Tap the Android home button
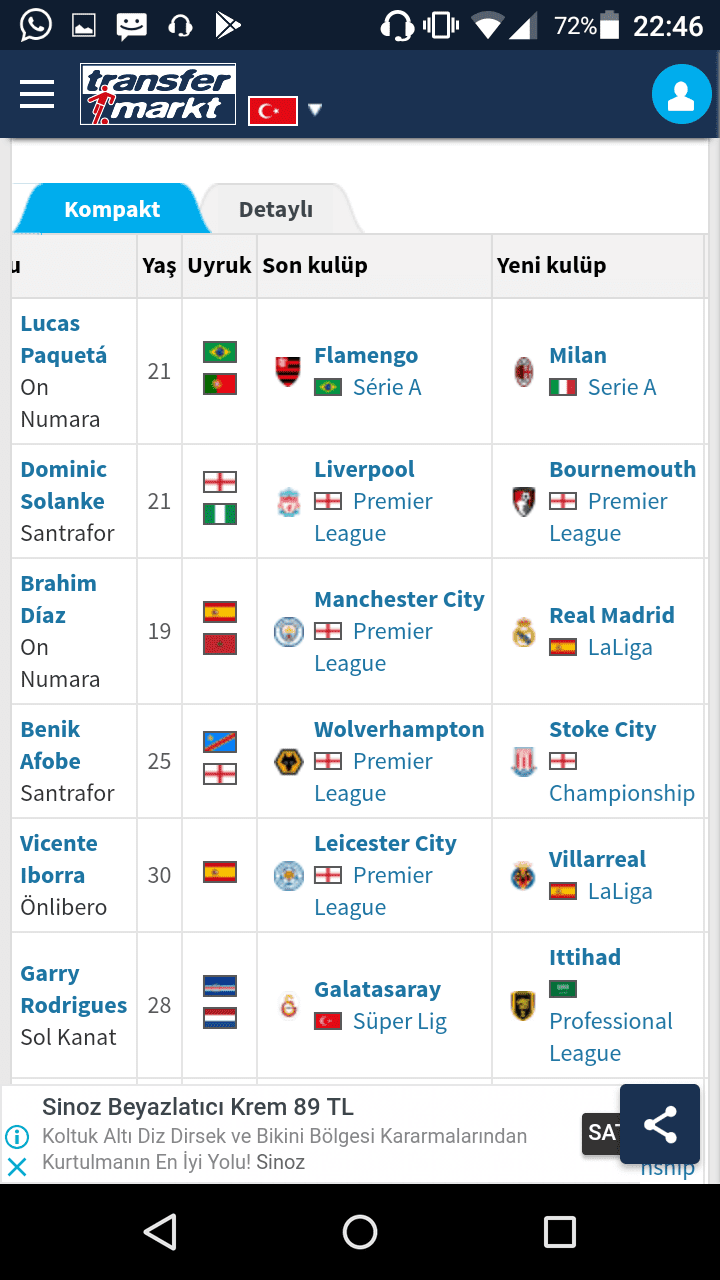Viewport: 720px width, 1280px height. tap(360, 1232)
